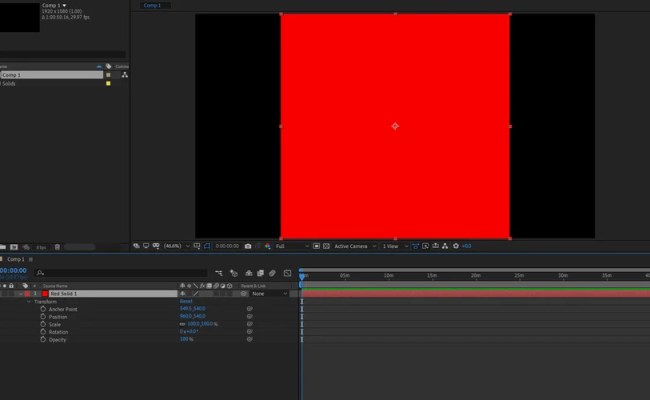Screen dimensions: 650x400
Task: Open comp flowchart icon in viewer footer
Action: pos(445,246)
